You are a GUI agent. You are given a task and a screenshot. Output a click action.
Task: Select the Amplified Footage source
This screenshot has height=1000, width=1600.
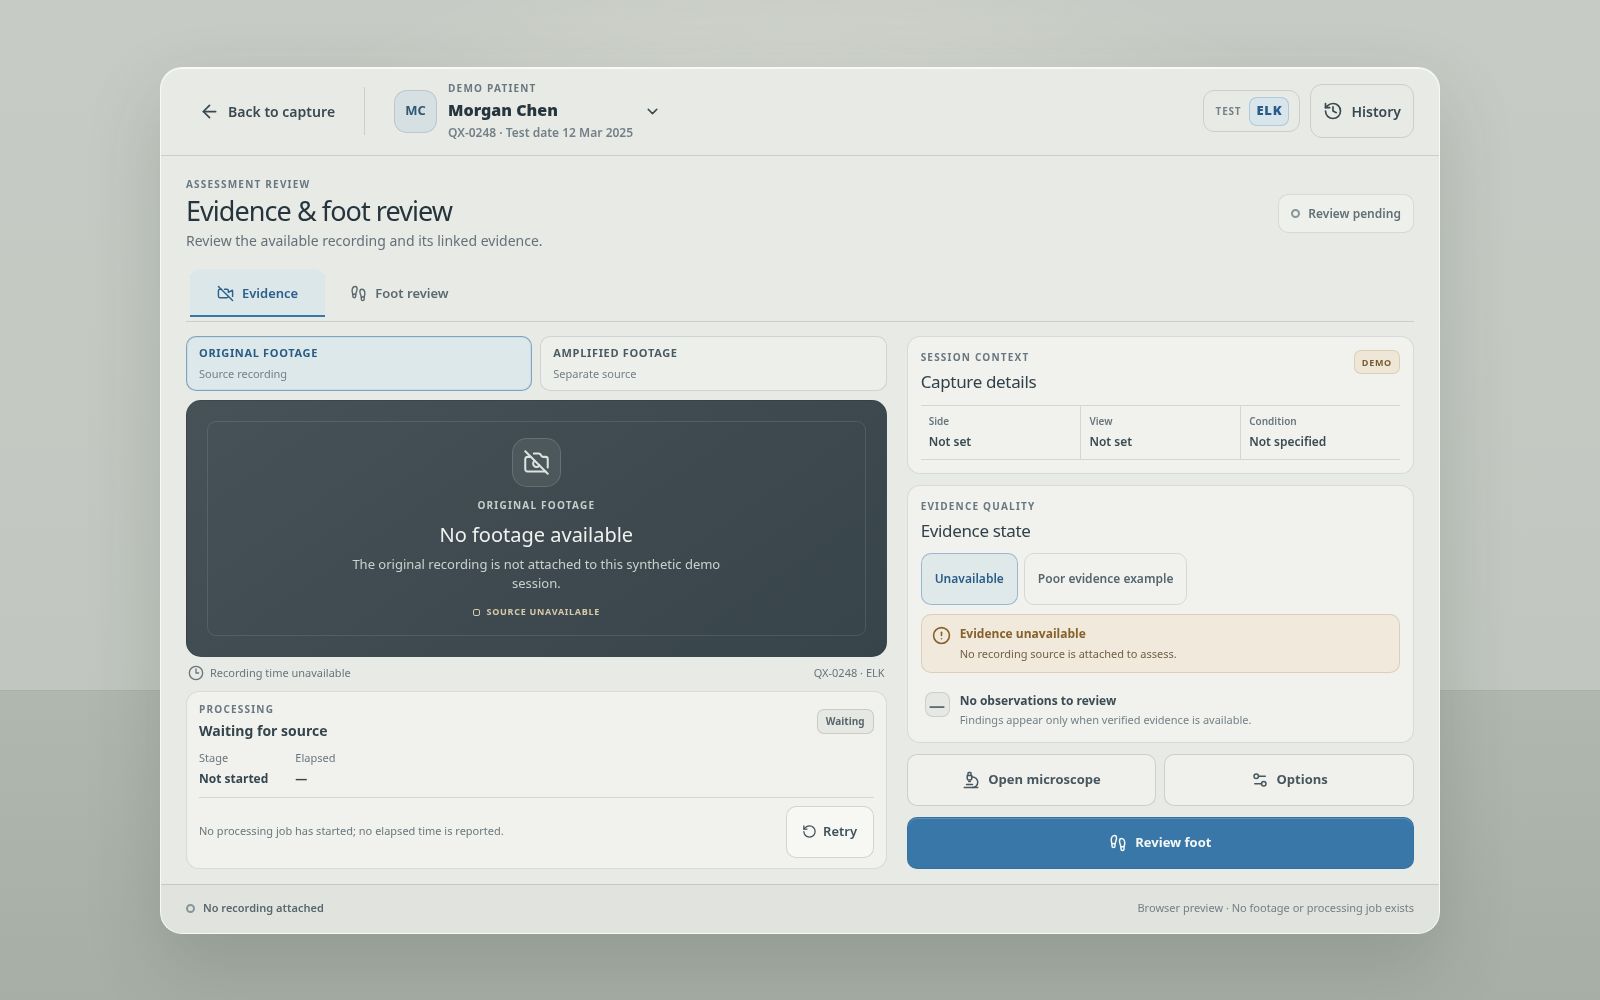coord(713,363)
